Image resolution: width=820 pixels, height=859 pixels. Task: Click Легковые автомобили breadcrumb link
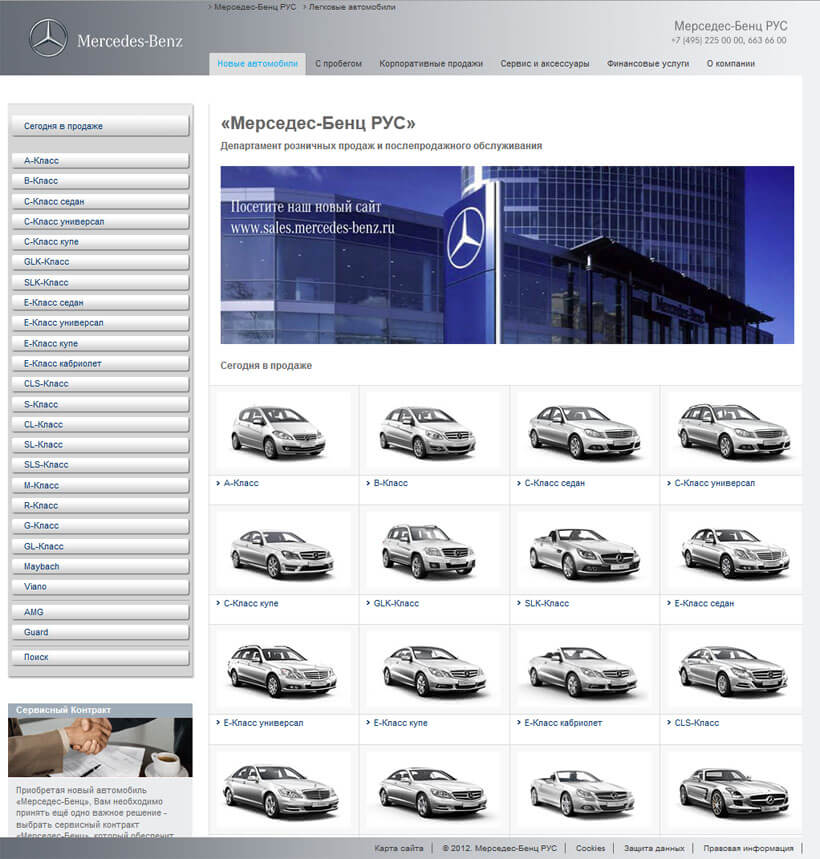point(352,7)
